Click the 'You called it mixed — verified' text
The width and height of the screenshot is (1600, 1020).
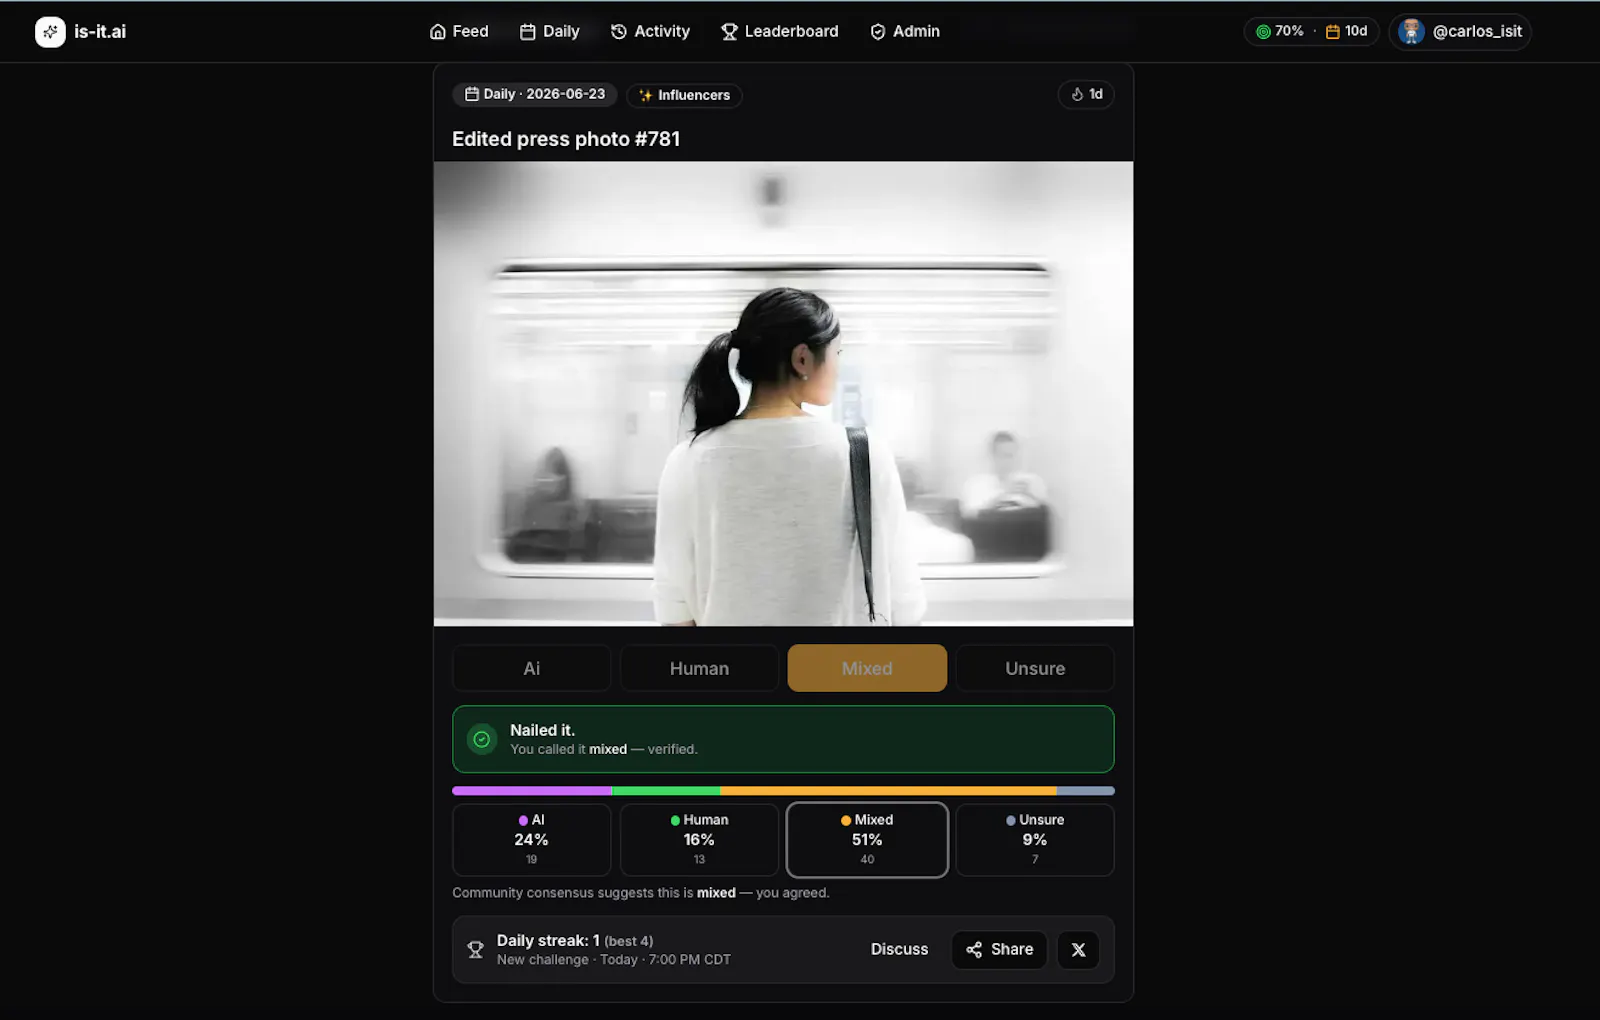(x=604, y=749)
